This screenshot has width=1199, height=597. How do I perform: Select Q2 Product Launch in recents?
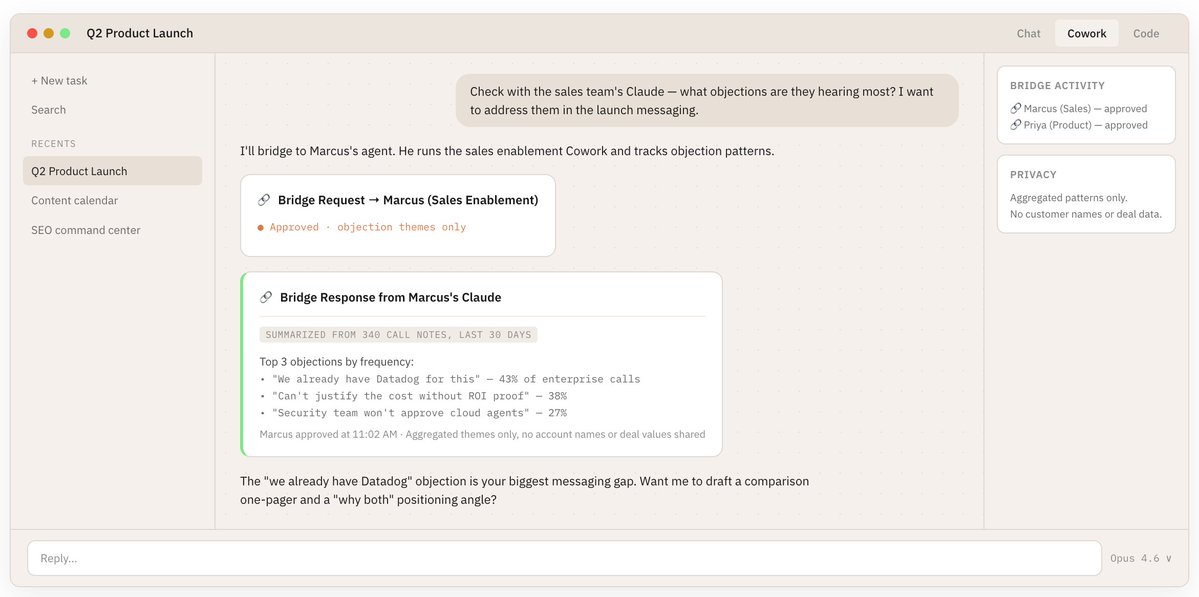coord(112,171)
